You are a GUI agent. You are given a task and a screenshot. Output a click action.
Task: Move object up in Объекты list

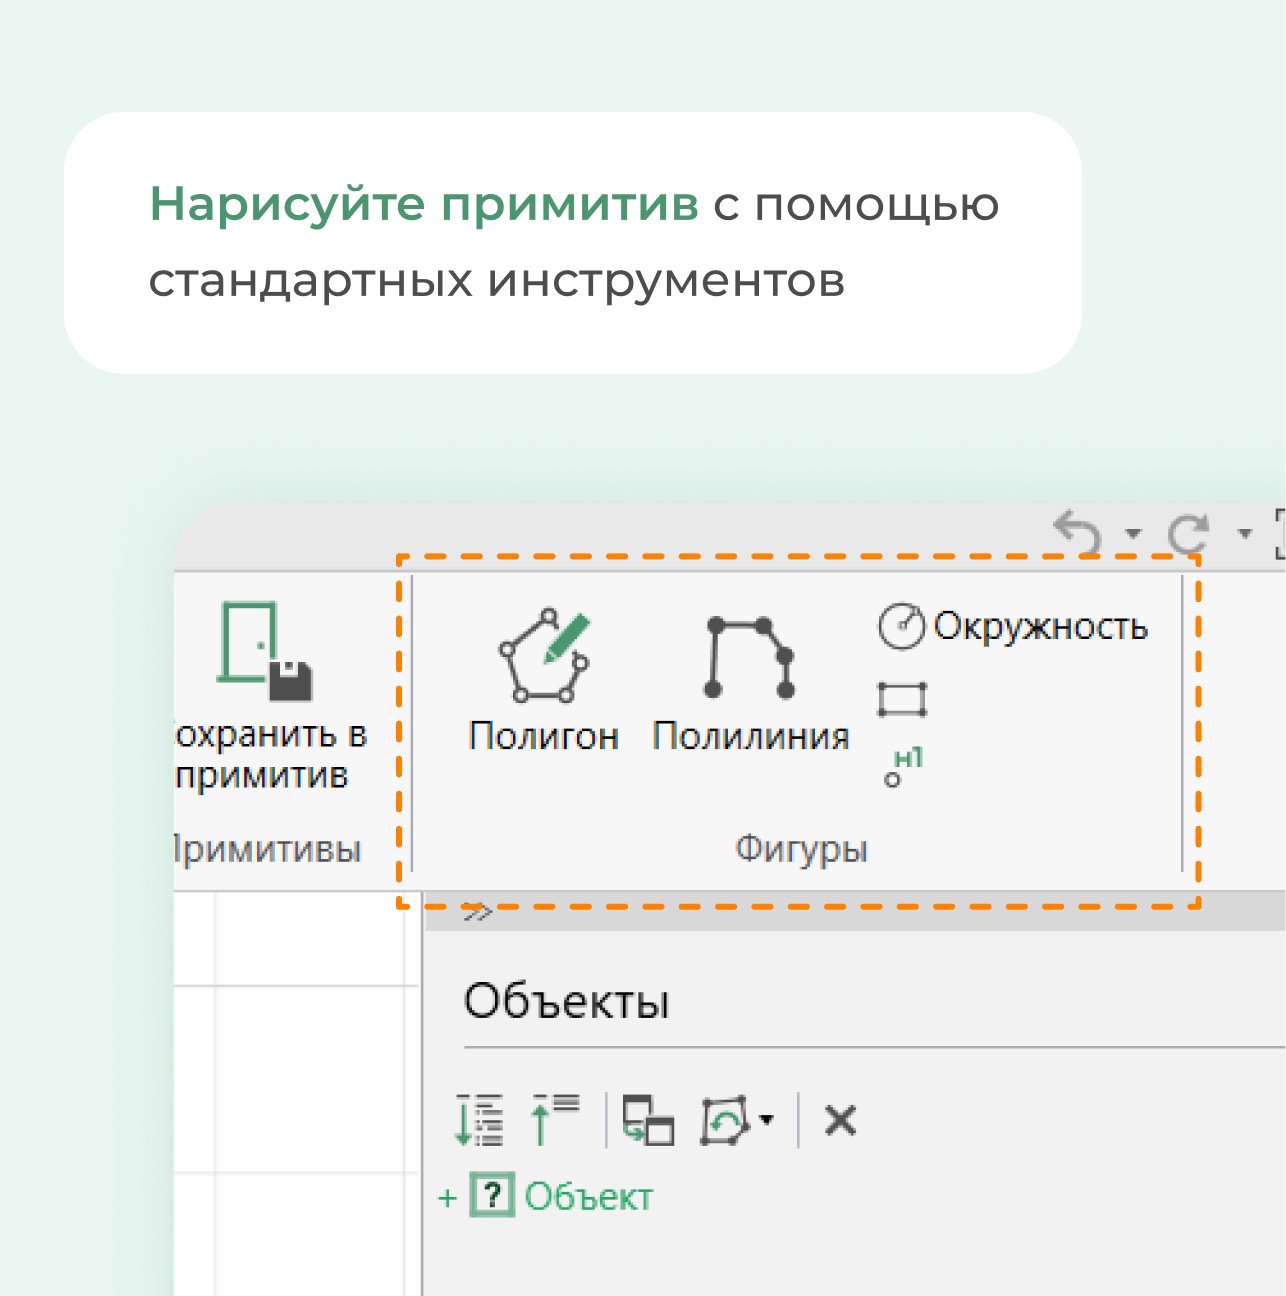(554, 1120)
